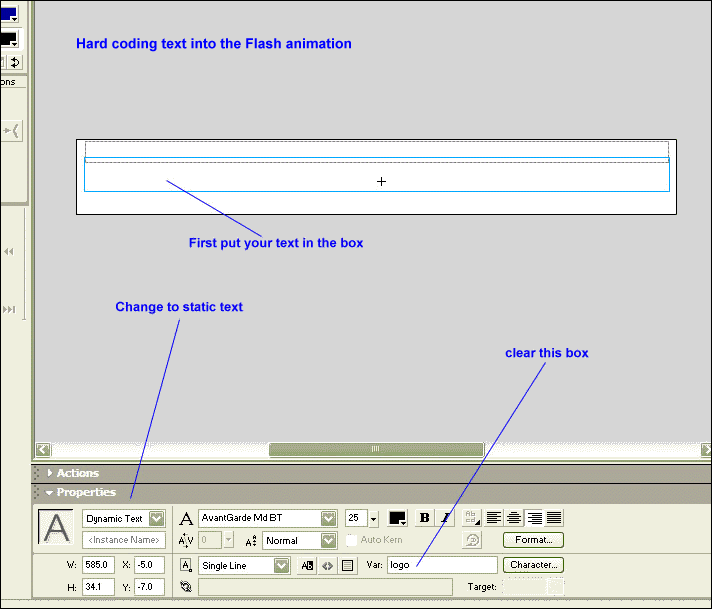Click the Instance Name input field

[124, 540]
